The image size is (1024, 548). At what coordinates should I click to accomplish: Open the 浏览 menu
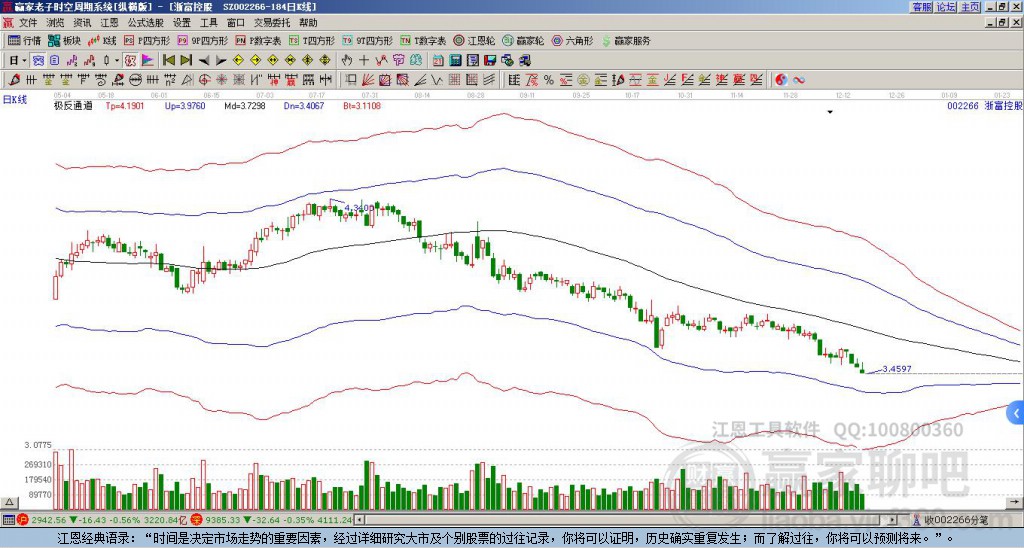coord(56,23)
